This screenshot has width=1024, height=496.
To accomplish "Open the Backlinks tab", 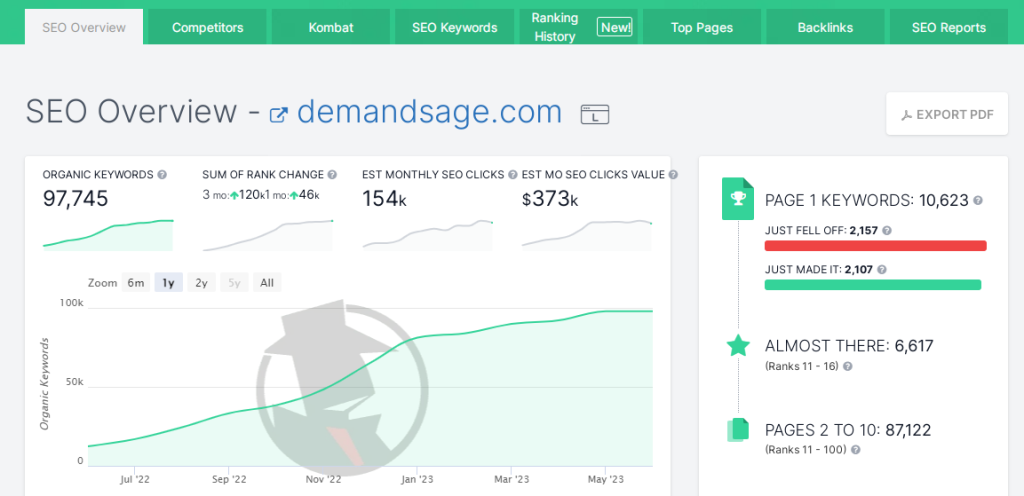I will [825, 27].
